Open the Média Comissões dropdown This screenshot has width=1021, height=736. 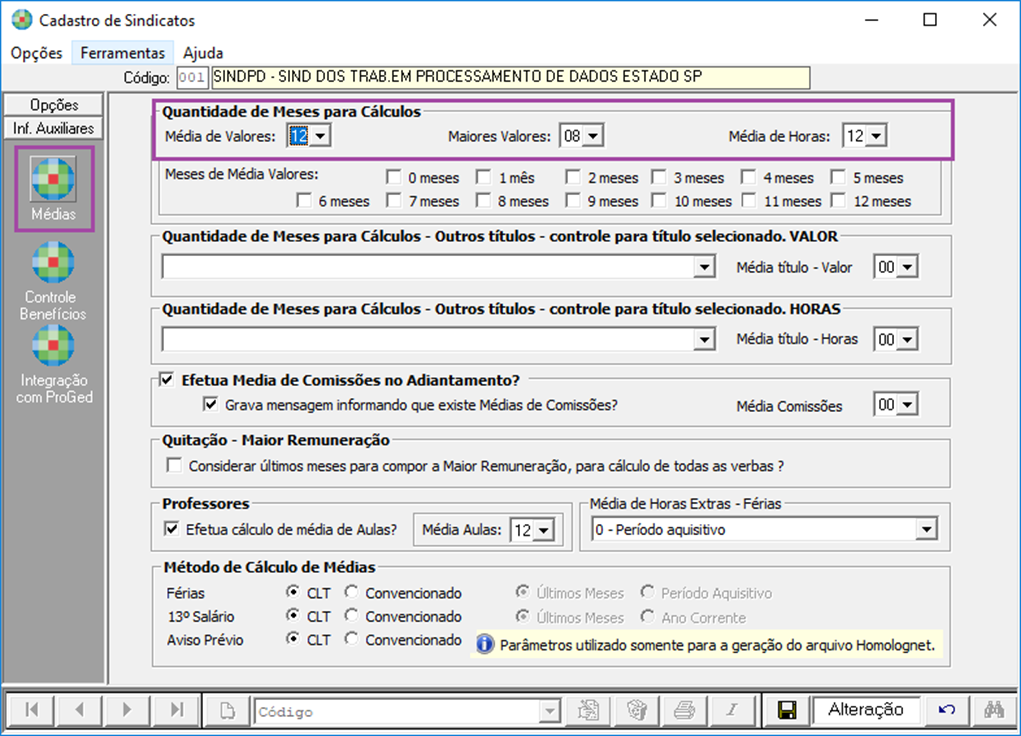[908, 405]
